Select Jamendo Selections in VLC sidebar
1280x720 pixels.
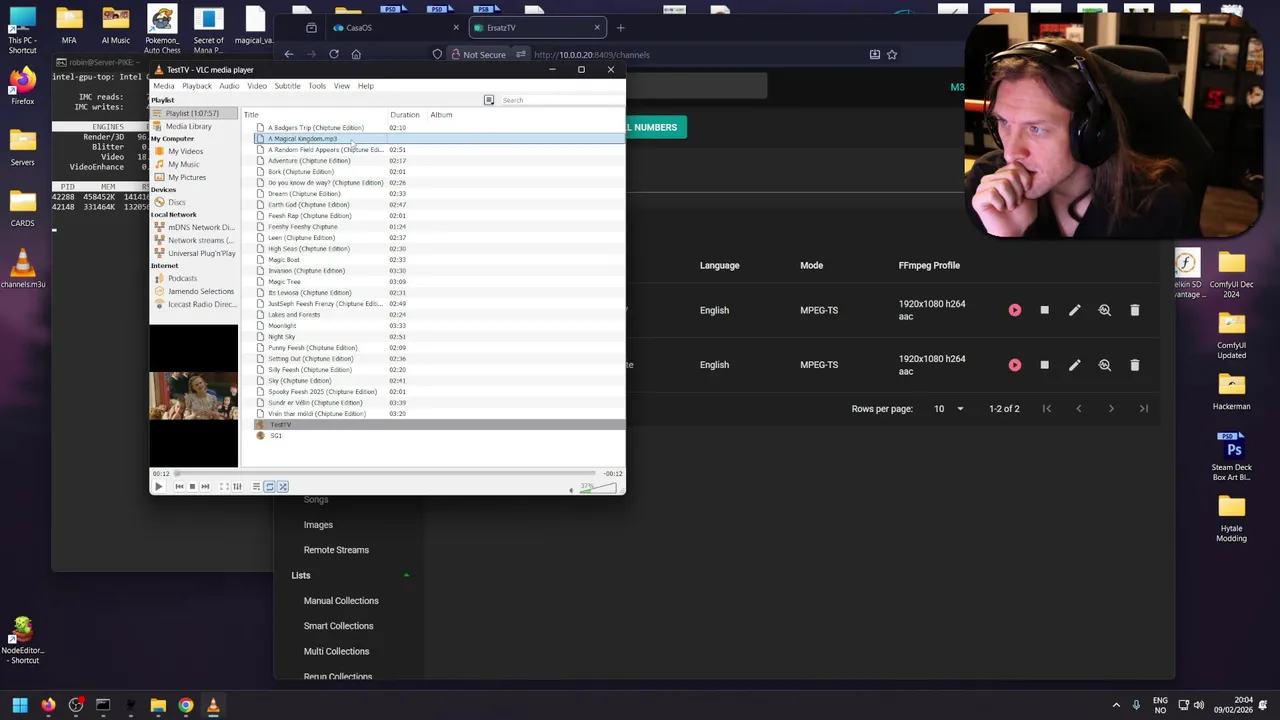point(200,291)
